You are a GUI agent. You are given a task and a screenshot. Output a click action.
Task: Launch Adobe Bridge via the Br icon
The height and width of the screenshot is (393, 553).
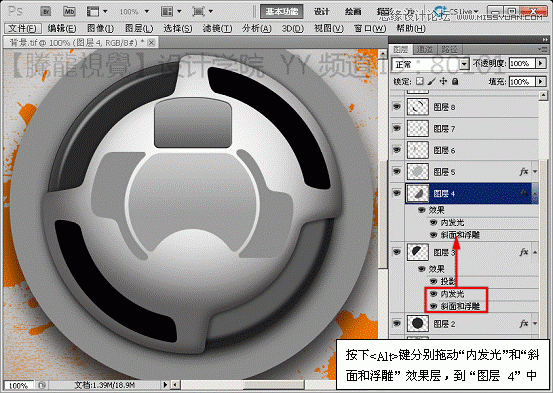46,11
